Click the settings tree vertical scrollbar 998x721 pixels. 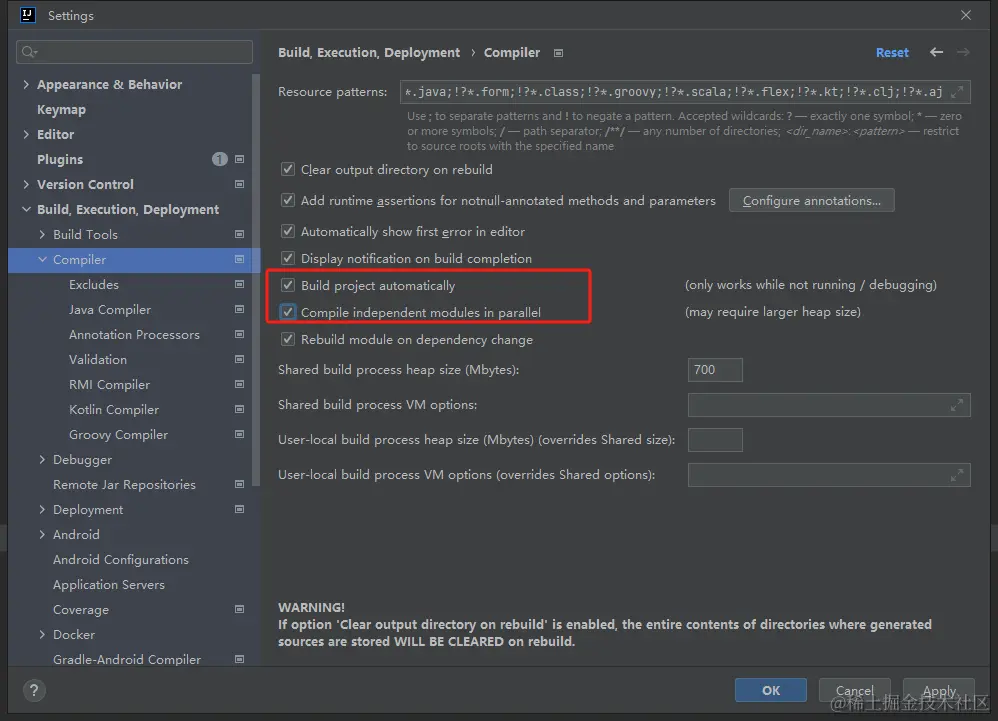(256, 280)
